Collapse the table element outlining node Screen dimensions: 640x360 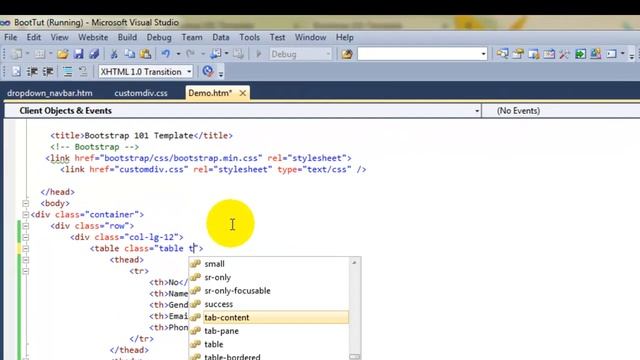pyautogui.click(x=26, y=249)
